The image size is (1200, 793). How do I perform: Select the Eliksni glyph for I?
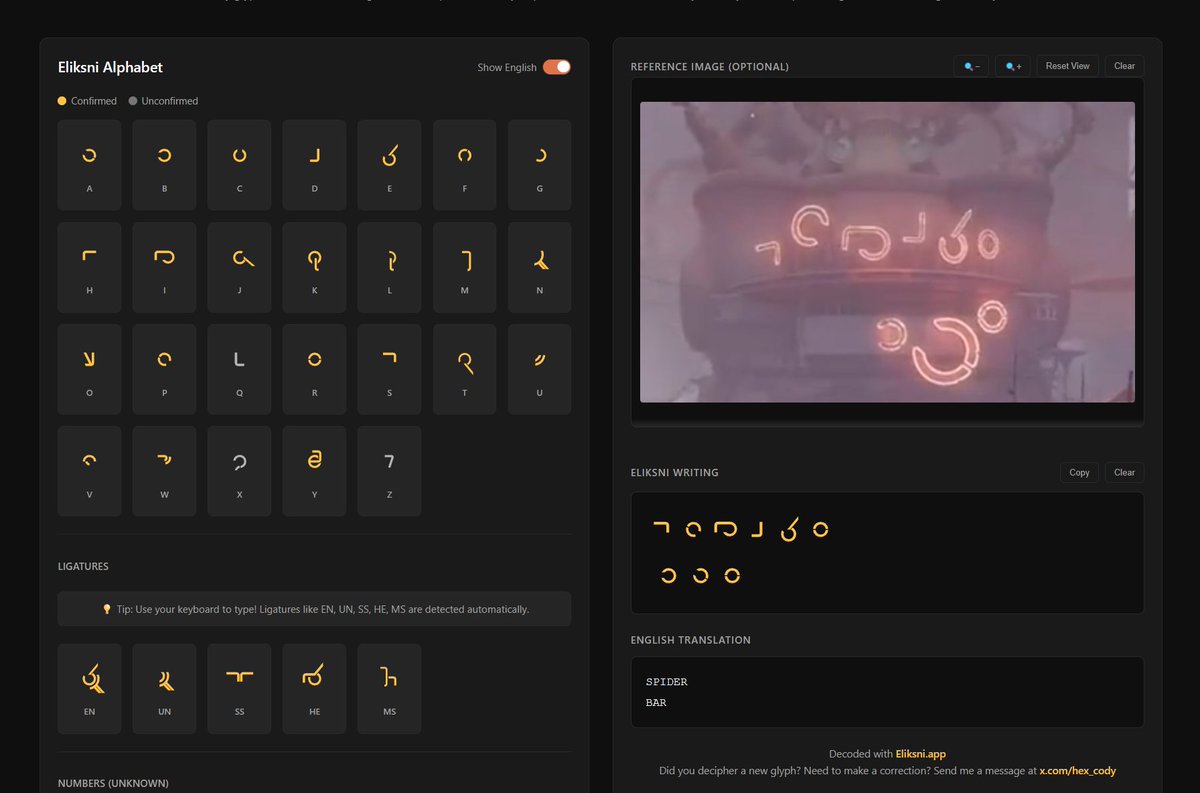click(x=164, y=267)
